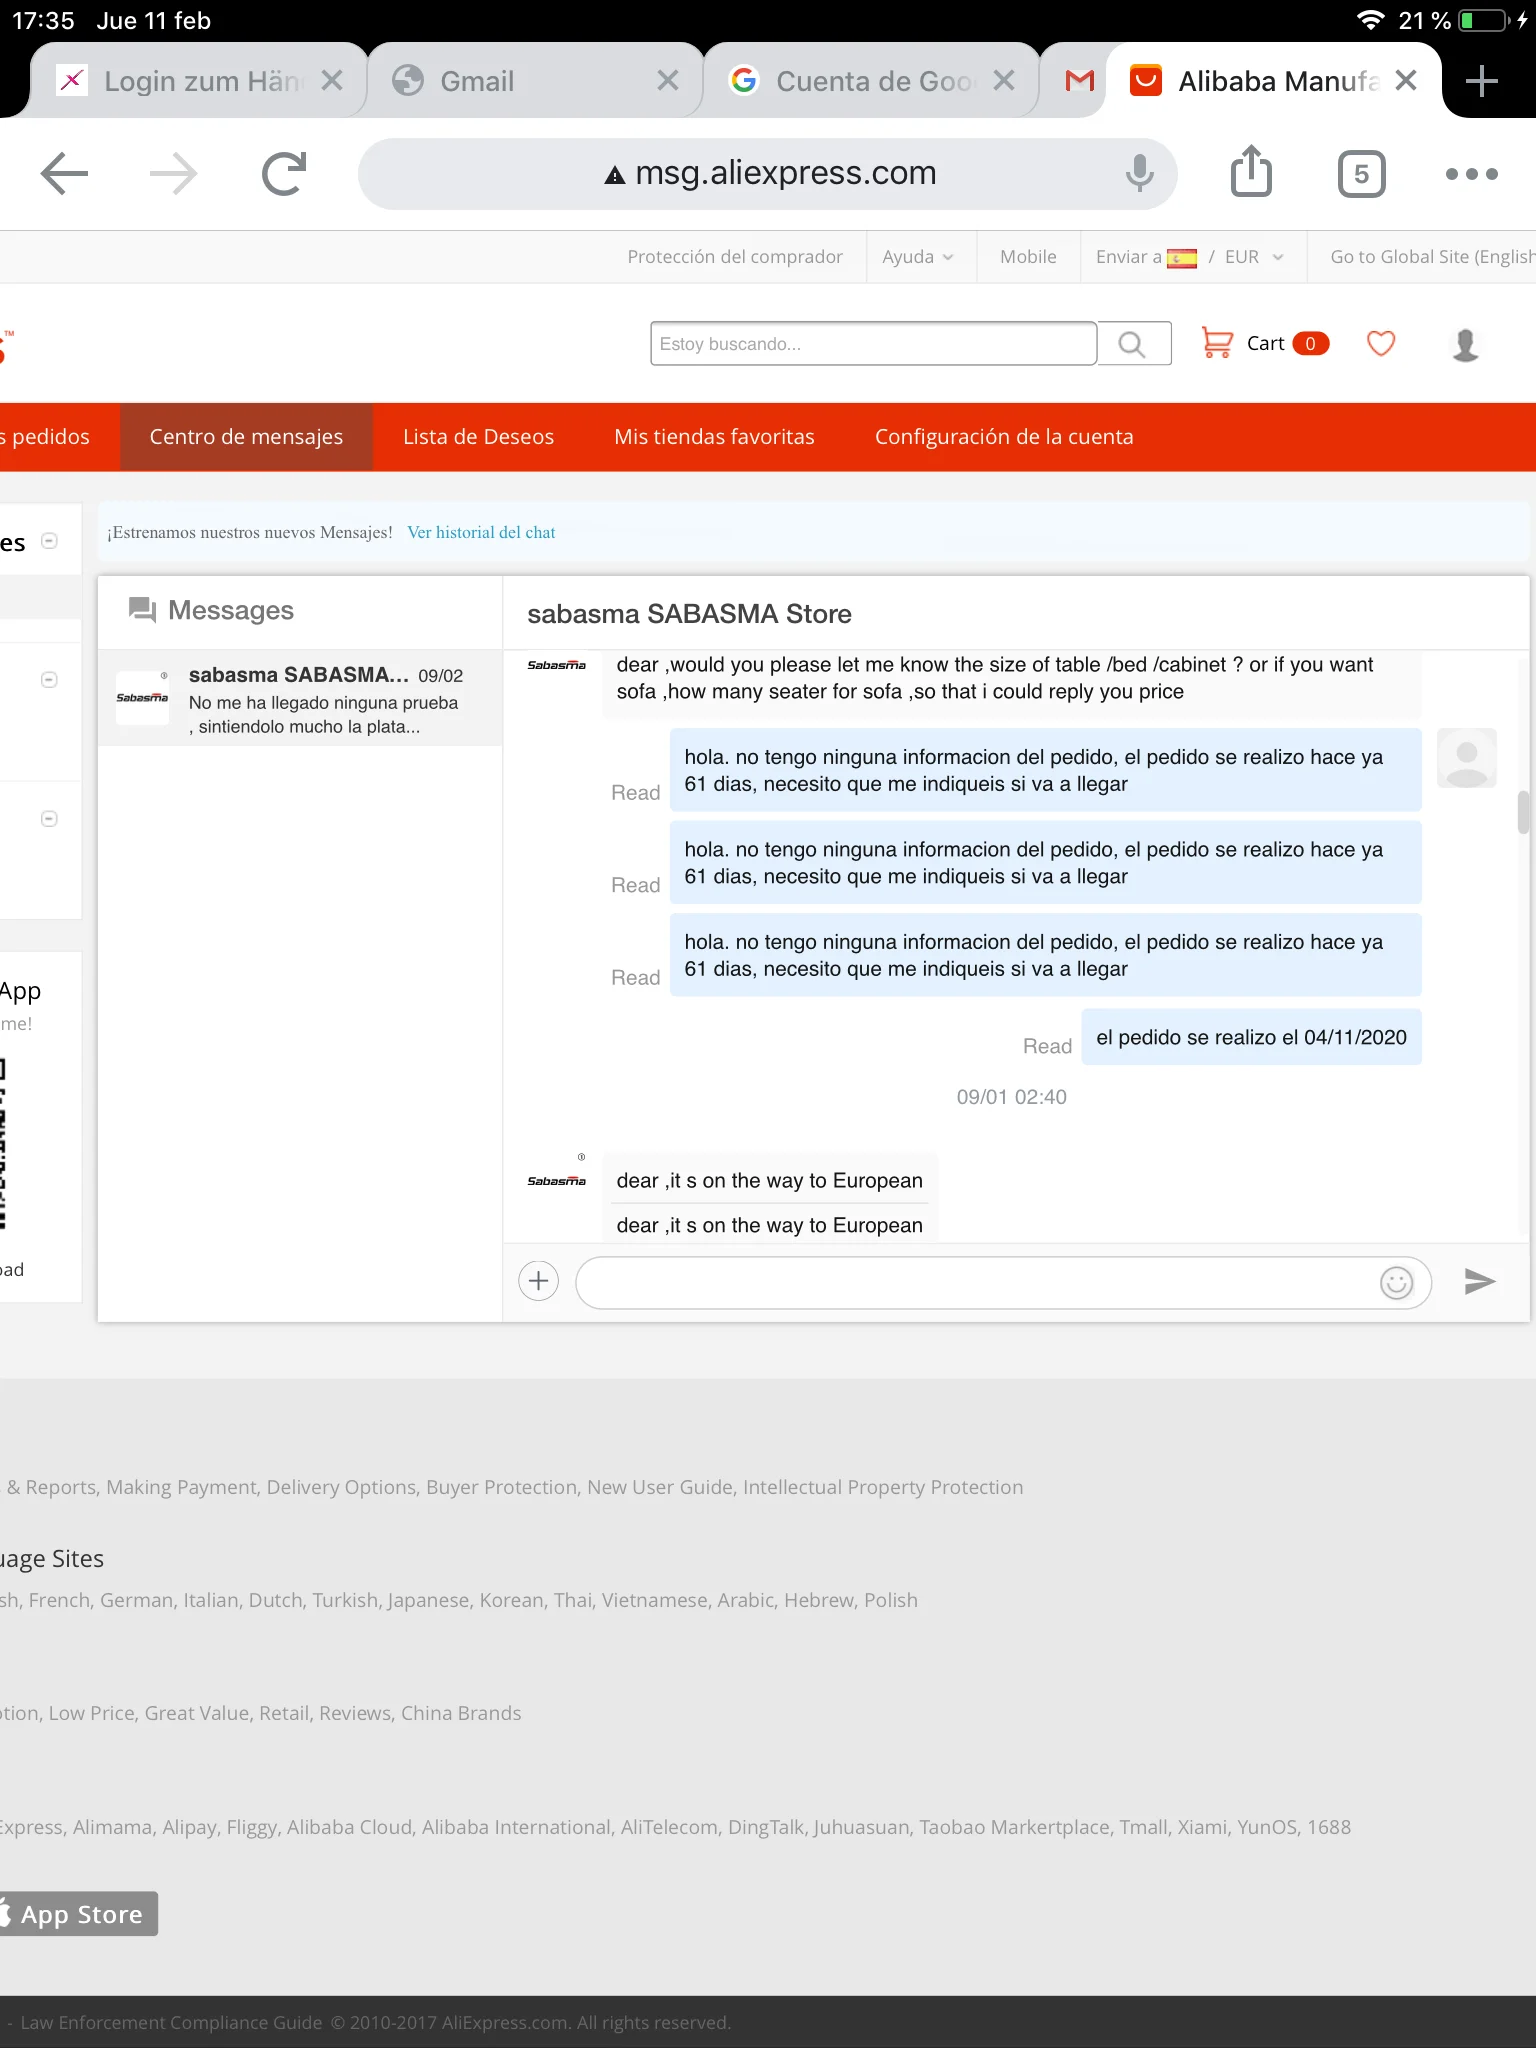Open Lista de Deseos
This screenshot has height=2048, width=1536.
(479, 437)
